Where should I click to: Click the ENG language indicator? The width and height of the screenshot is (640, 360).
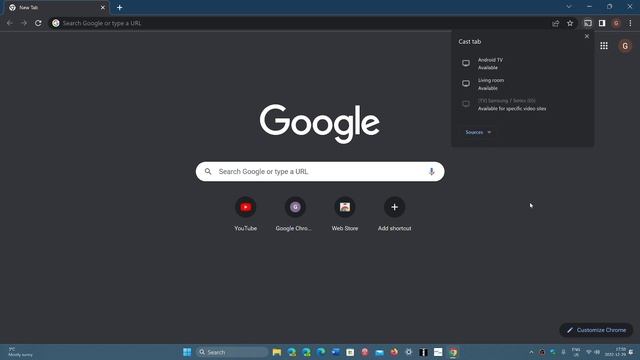576,352
